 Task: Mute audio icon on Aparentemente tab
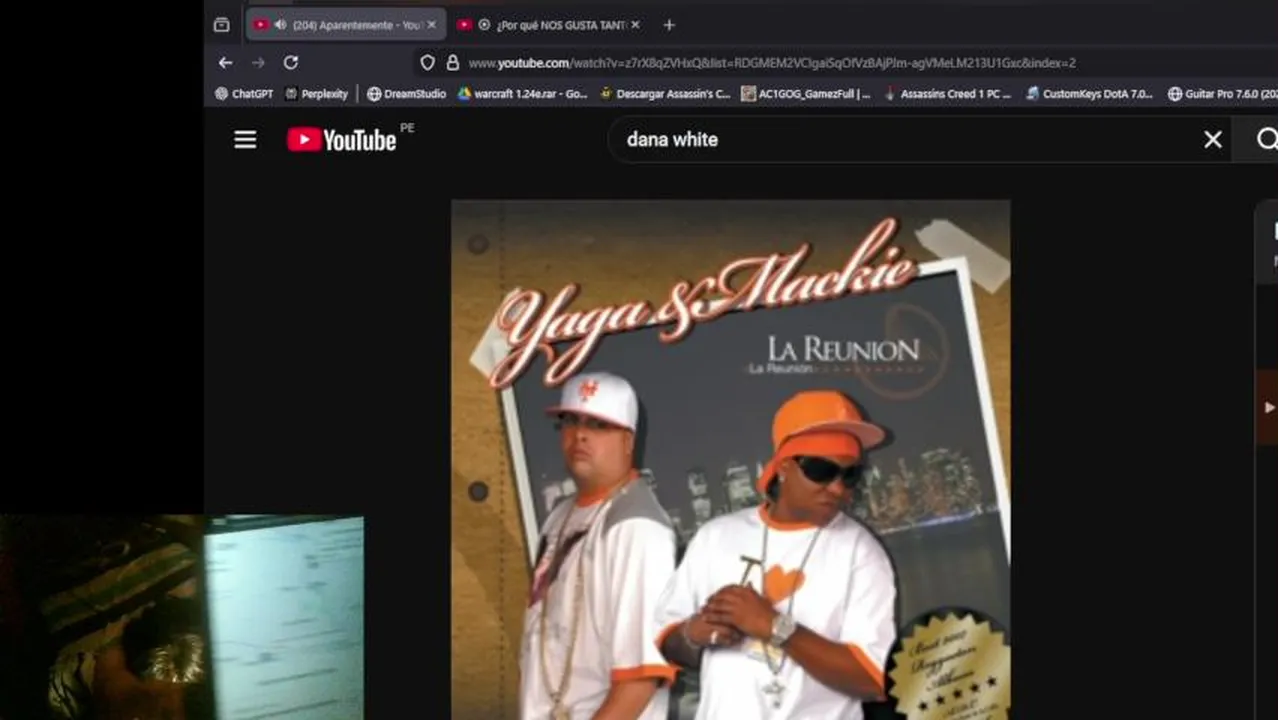tap(280, 25)
